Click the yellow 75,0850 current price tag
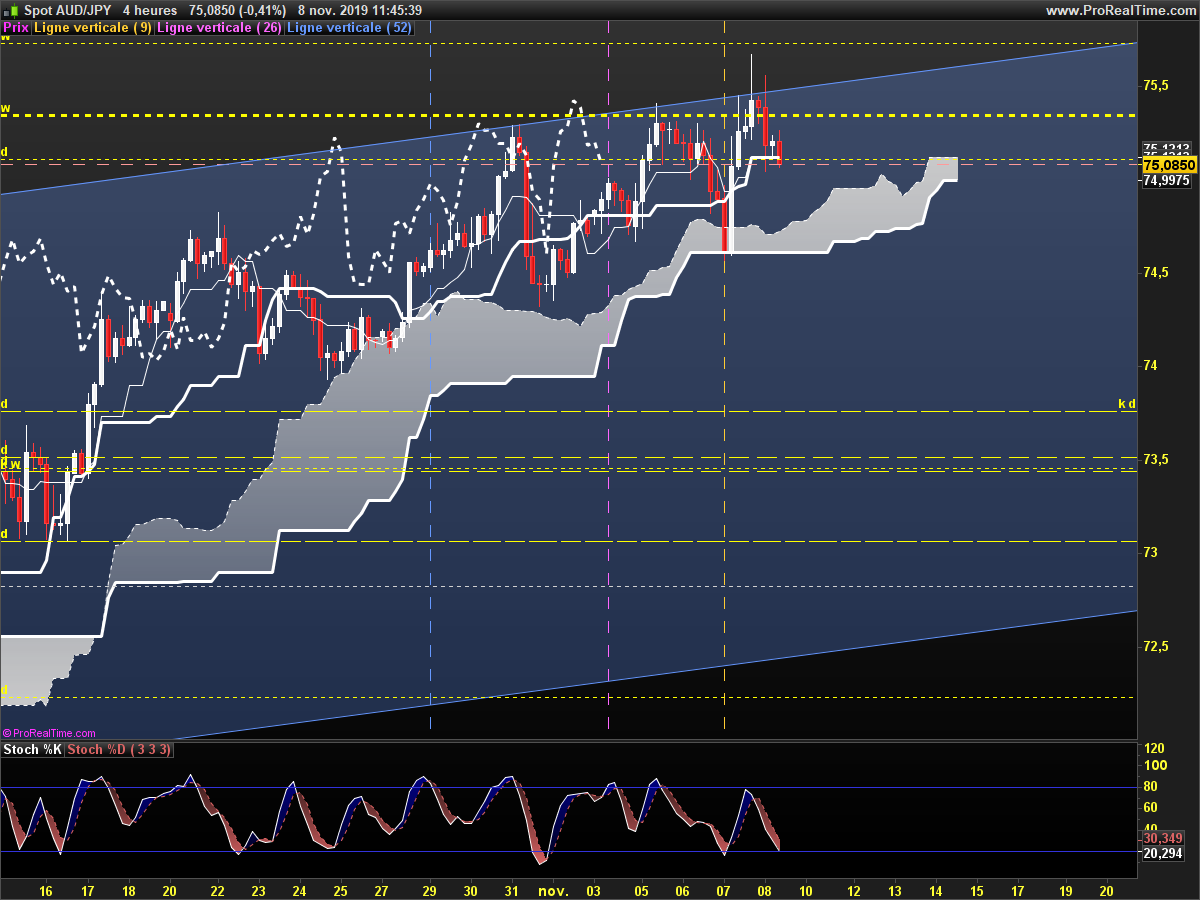 1169,164
